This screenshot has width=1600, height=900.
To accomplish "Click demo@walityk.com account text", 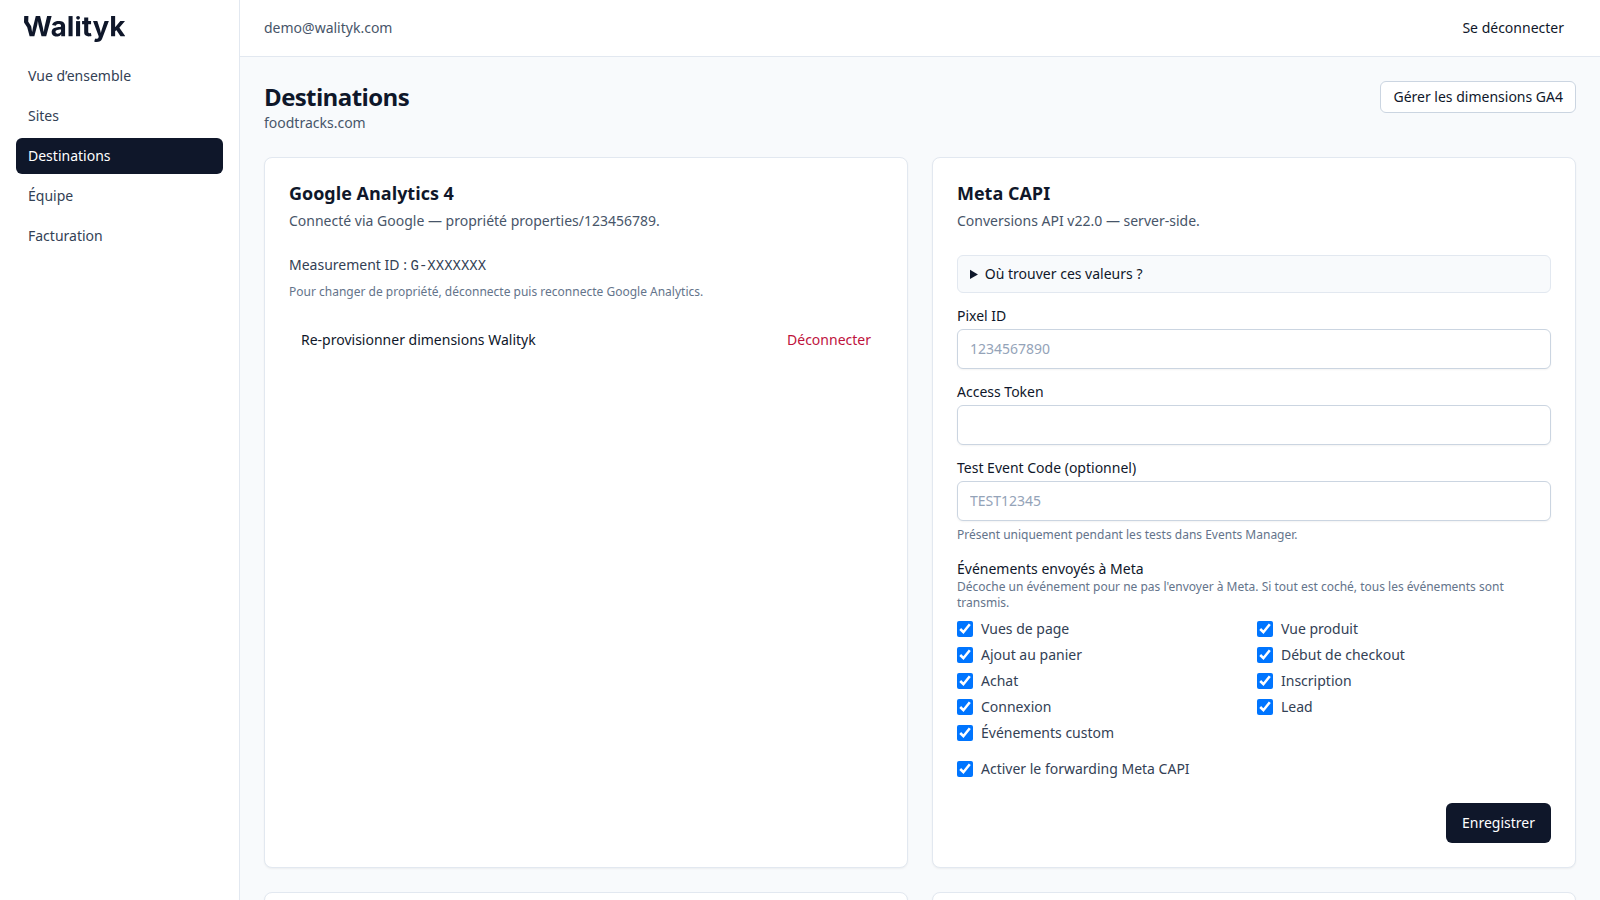I will 328,28.
